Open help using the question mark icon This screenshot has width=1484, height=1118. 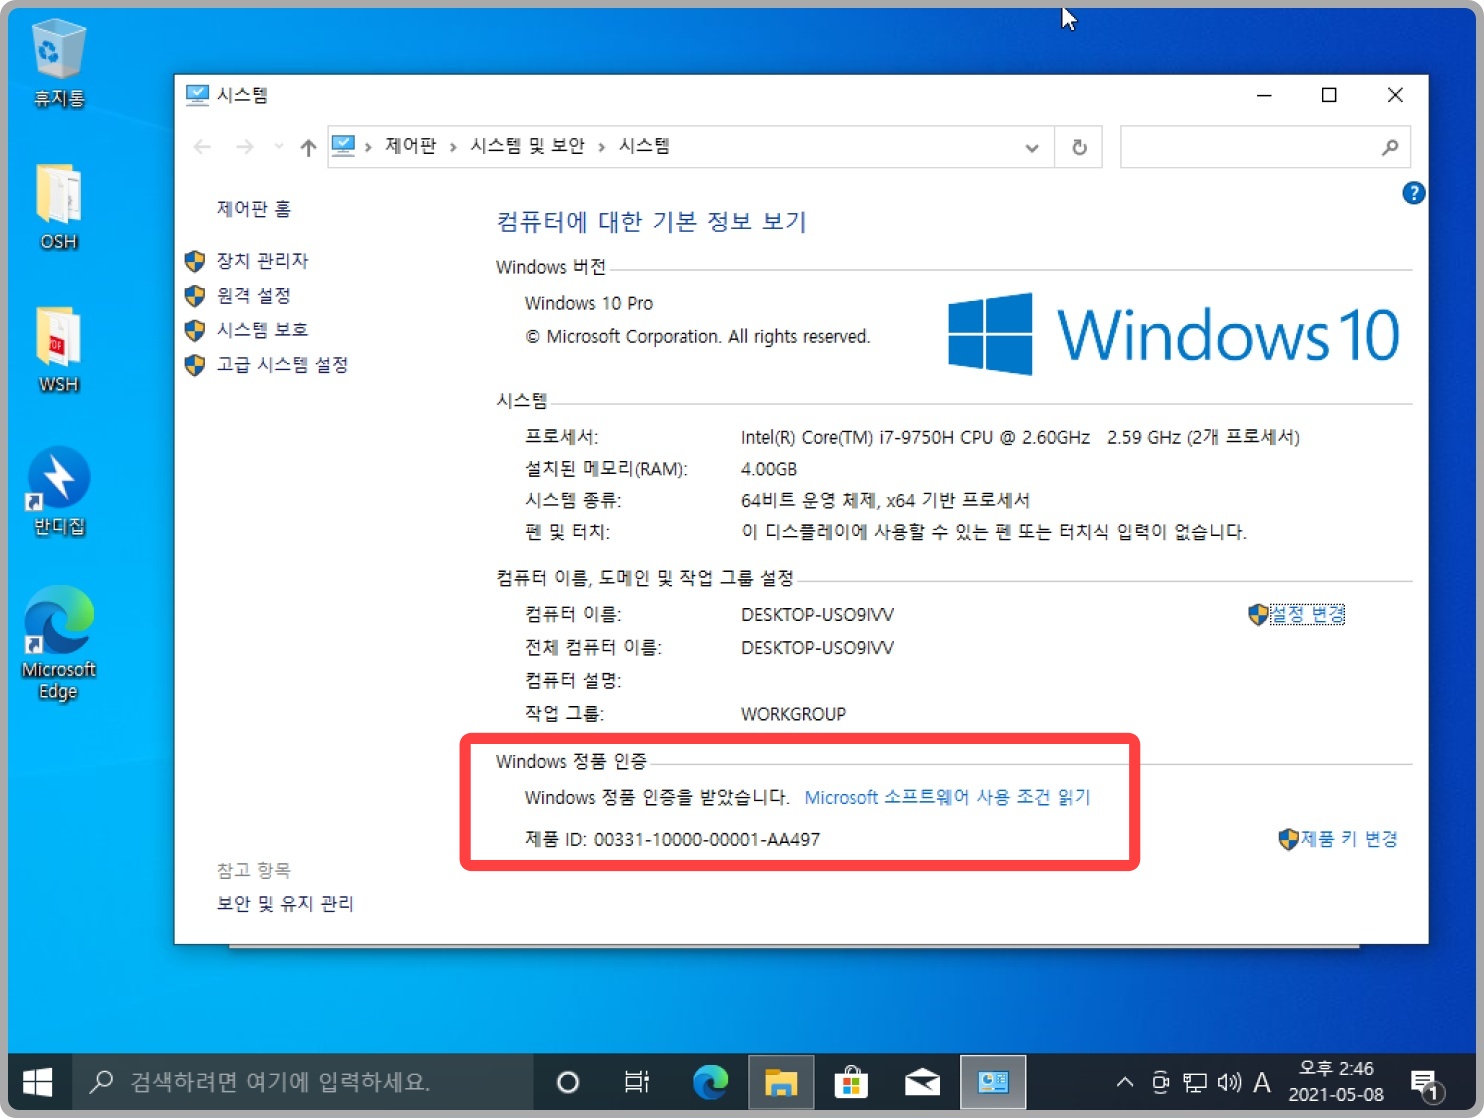pyautogui.click(x=1413, y=193)
